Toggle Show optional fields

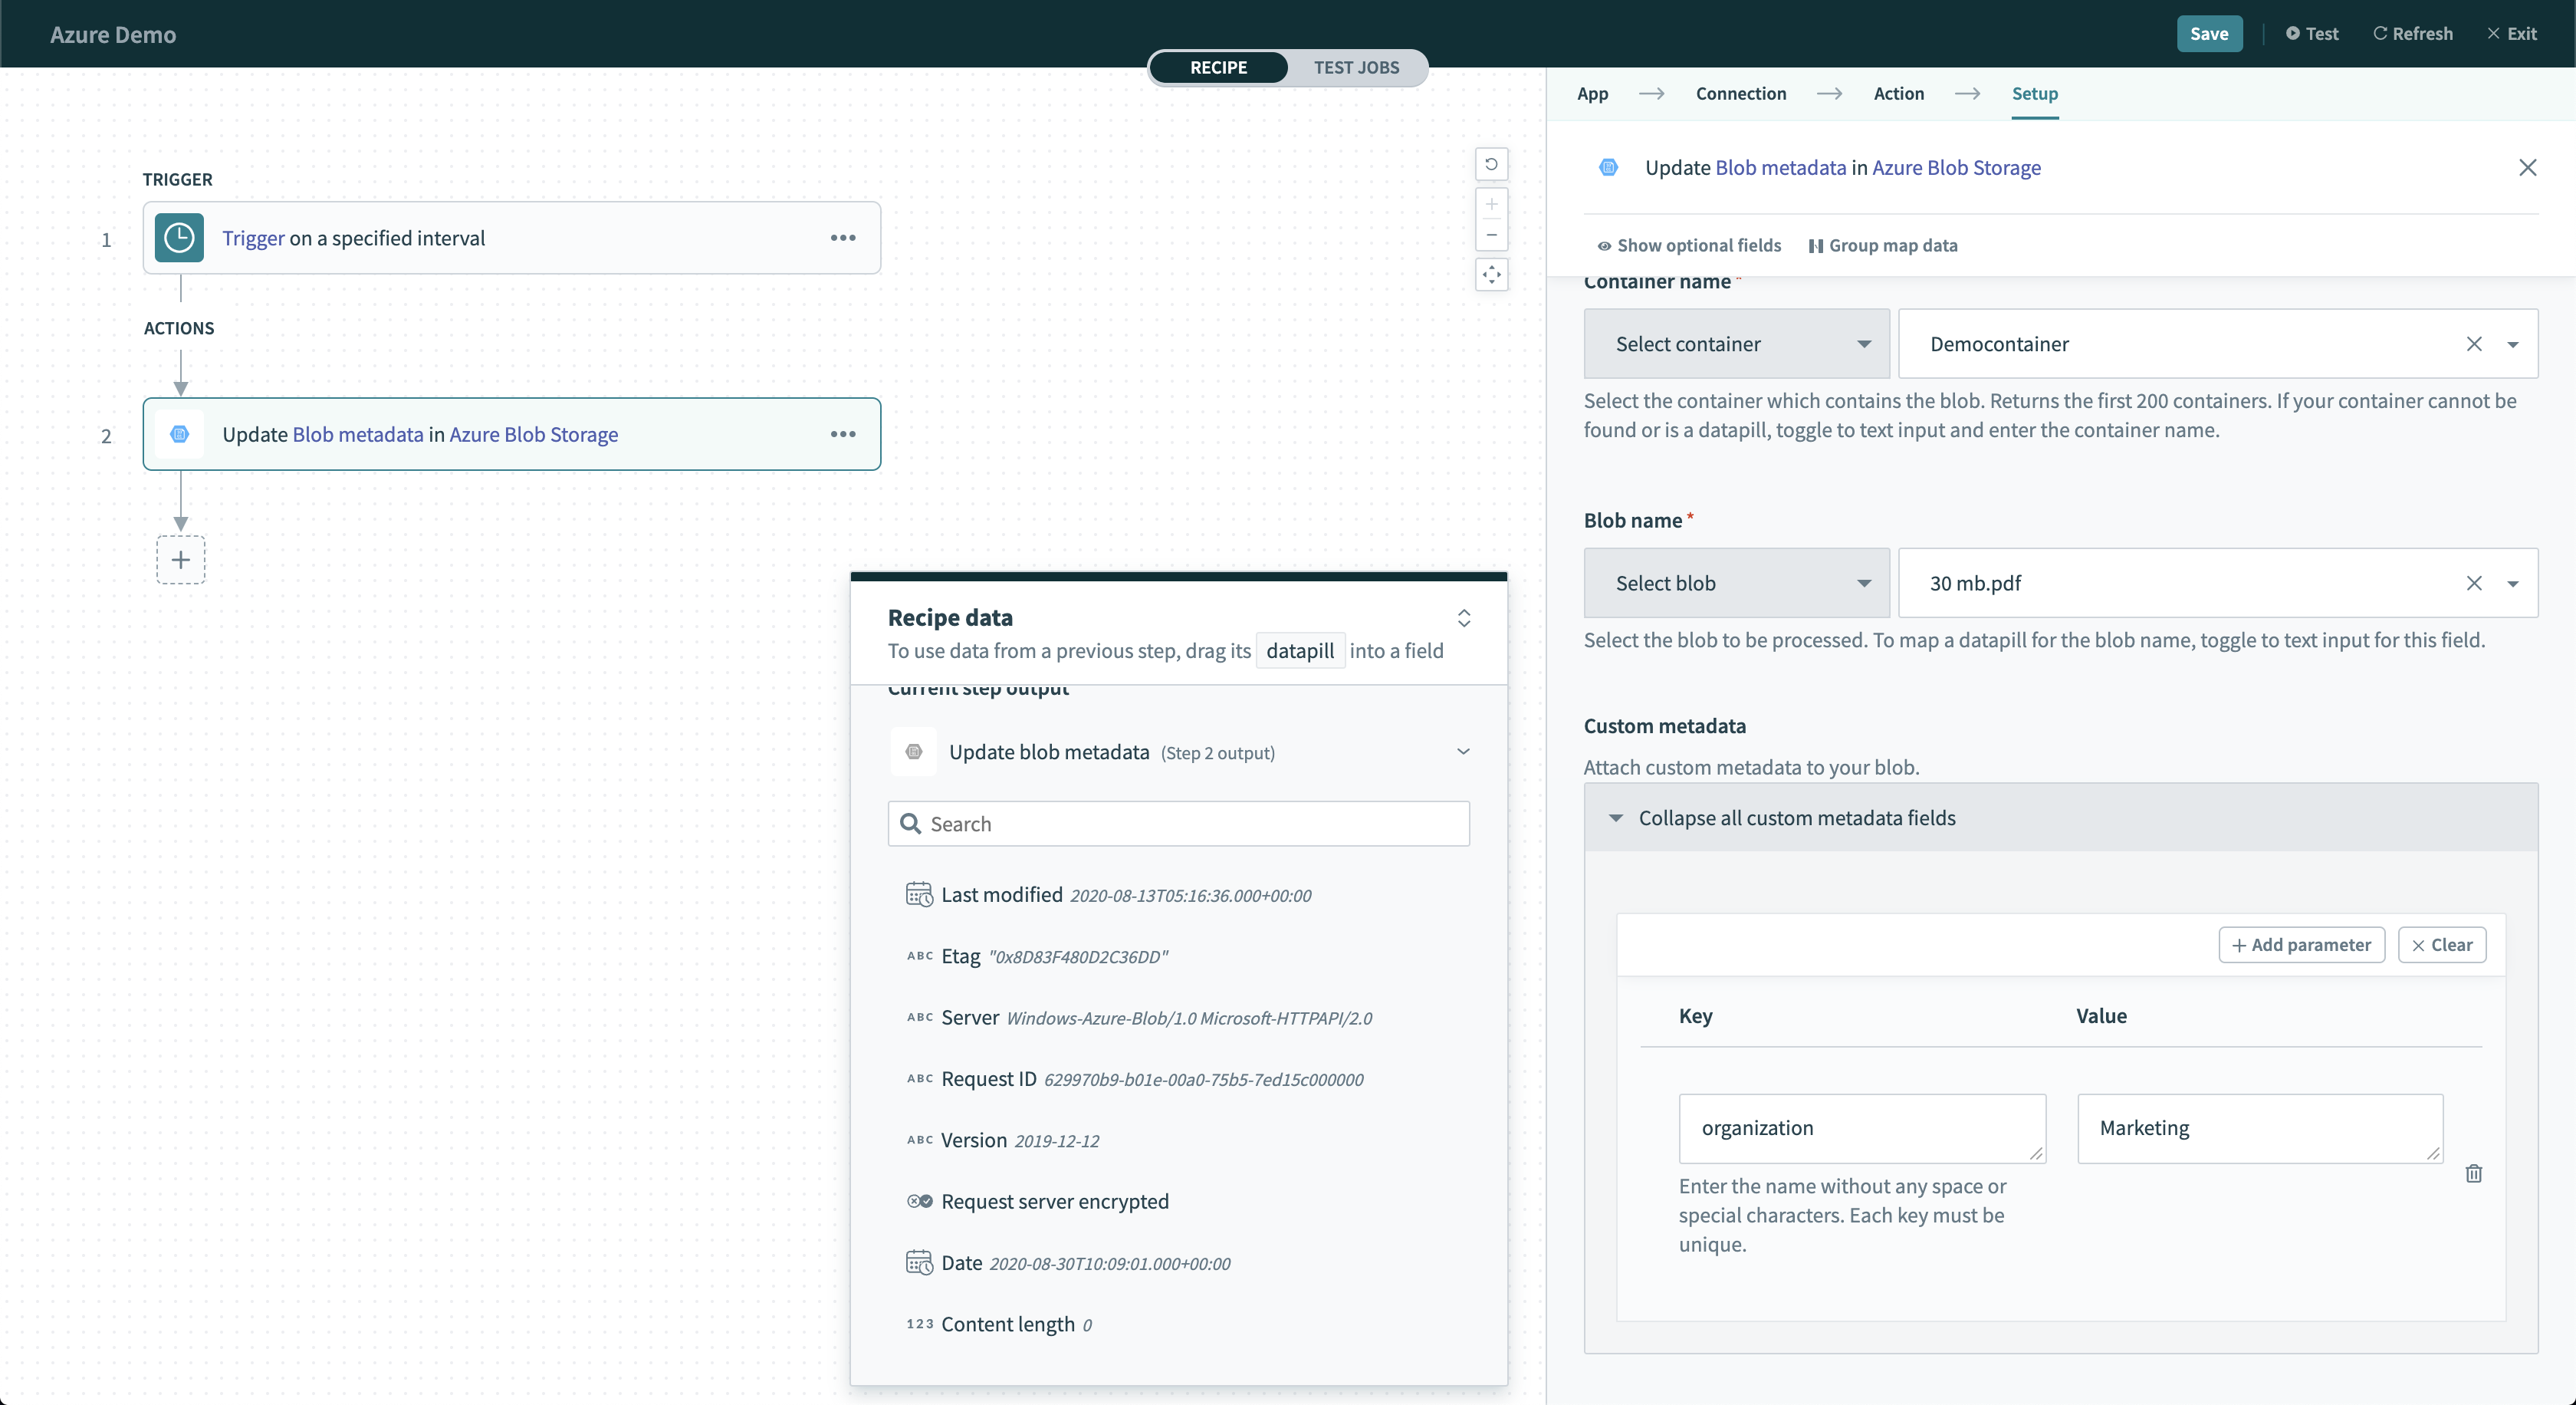[1688, 246]
